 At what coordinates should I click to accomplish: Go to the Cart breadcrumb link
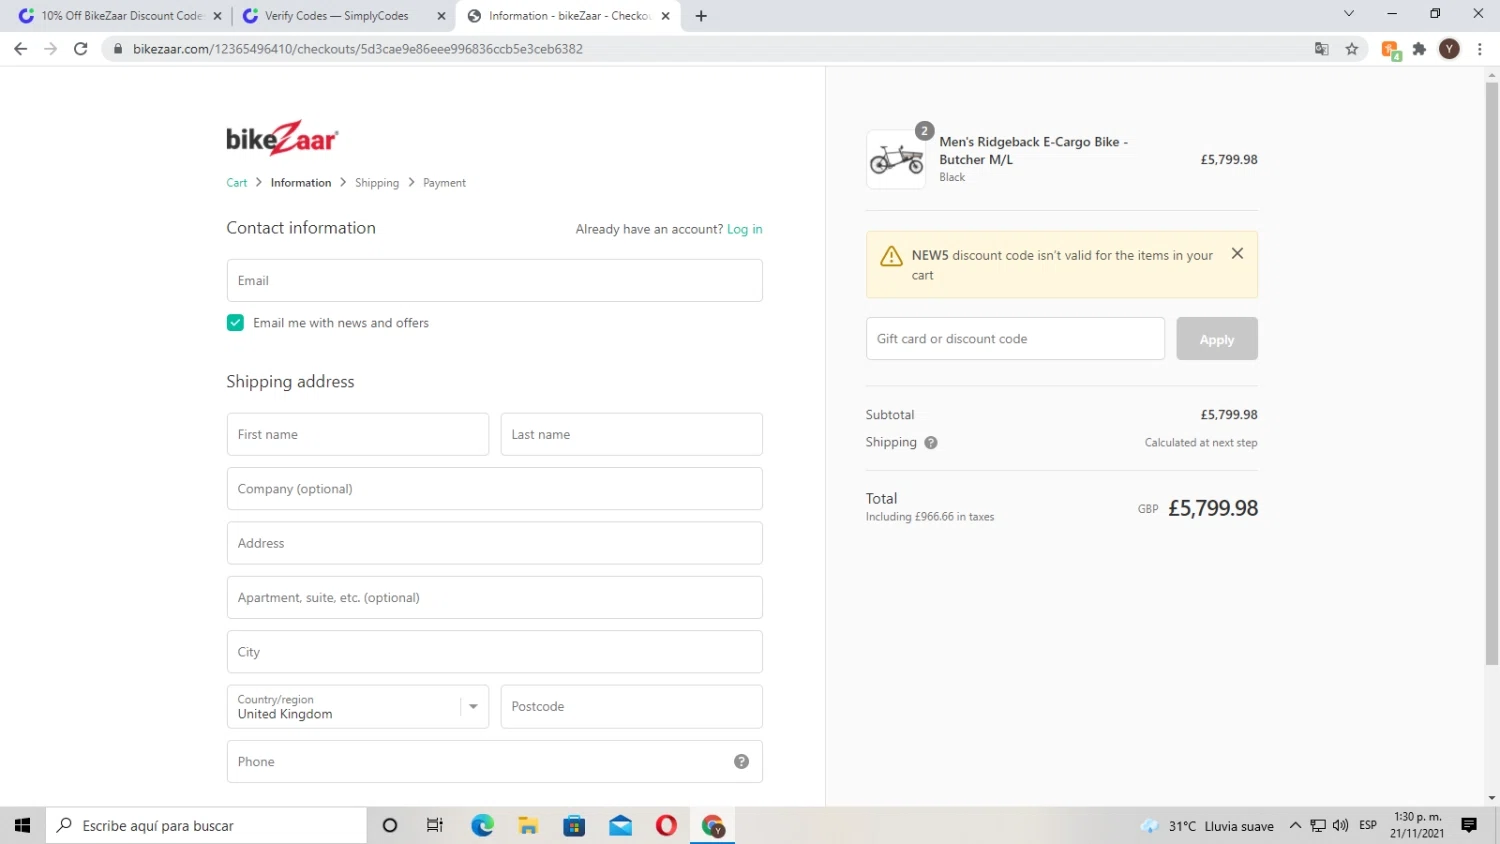(x=237, y=183)
